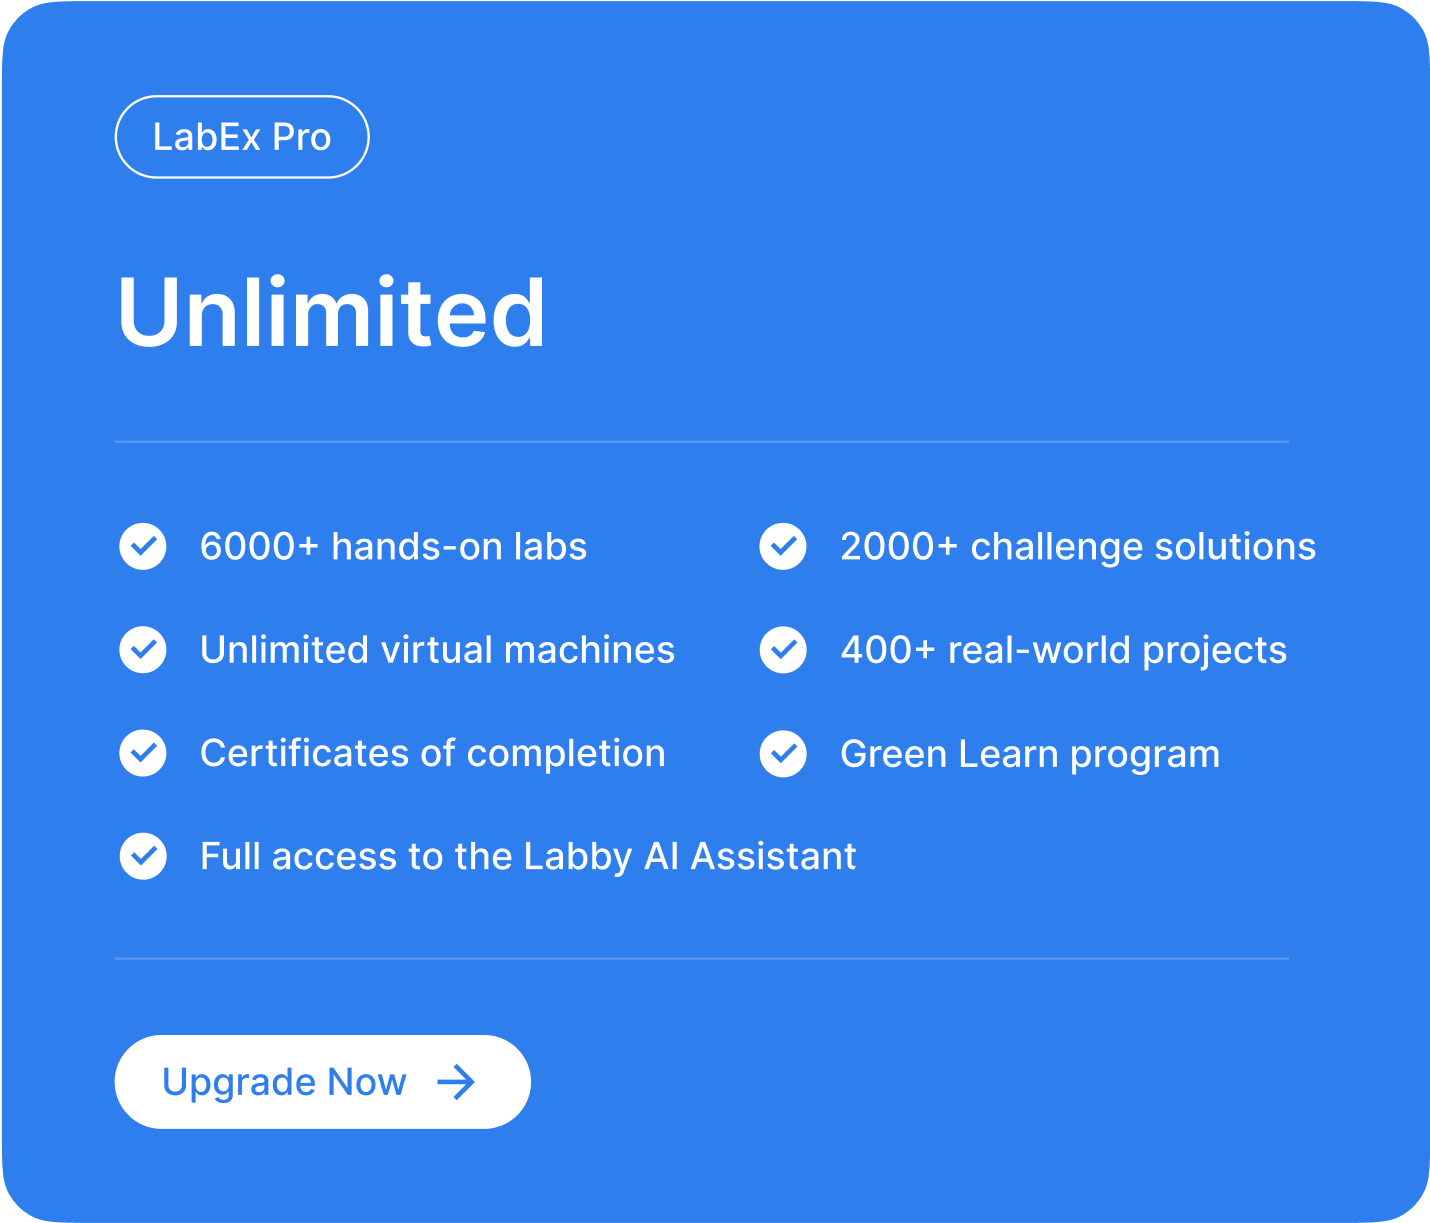Expand the Labby AI Assistant feature details
The height and width of the screenshot is (1223, 1430).
pyautogui.click(x=528, y=856)
